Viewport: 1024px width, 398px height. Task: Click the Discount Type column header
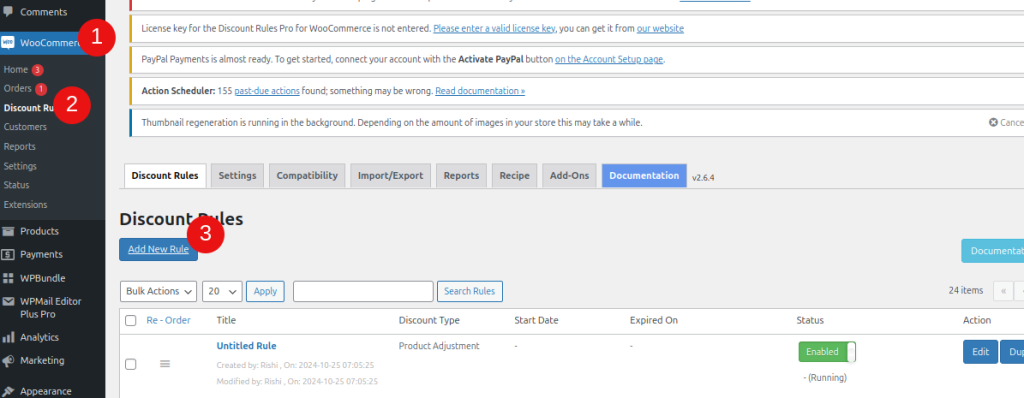click(x=429, y=320)
